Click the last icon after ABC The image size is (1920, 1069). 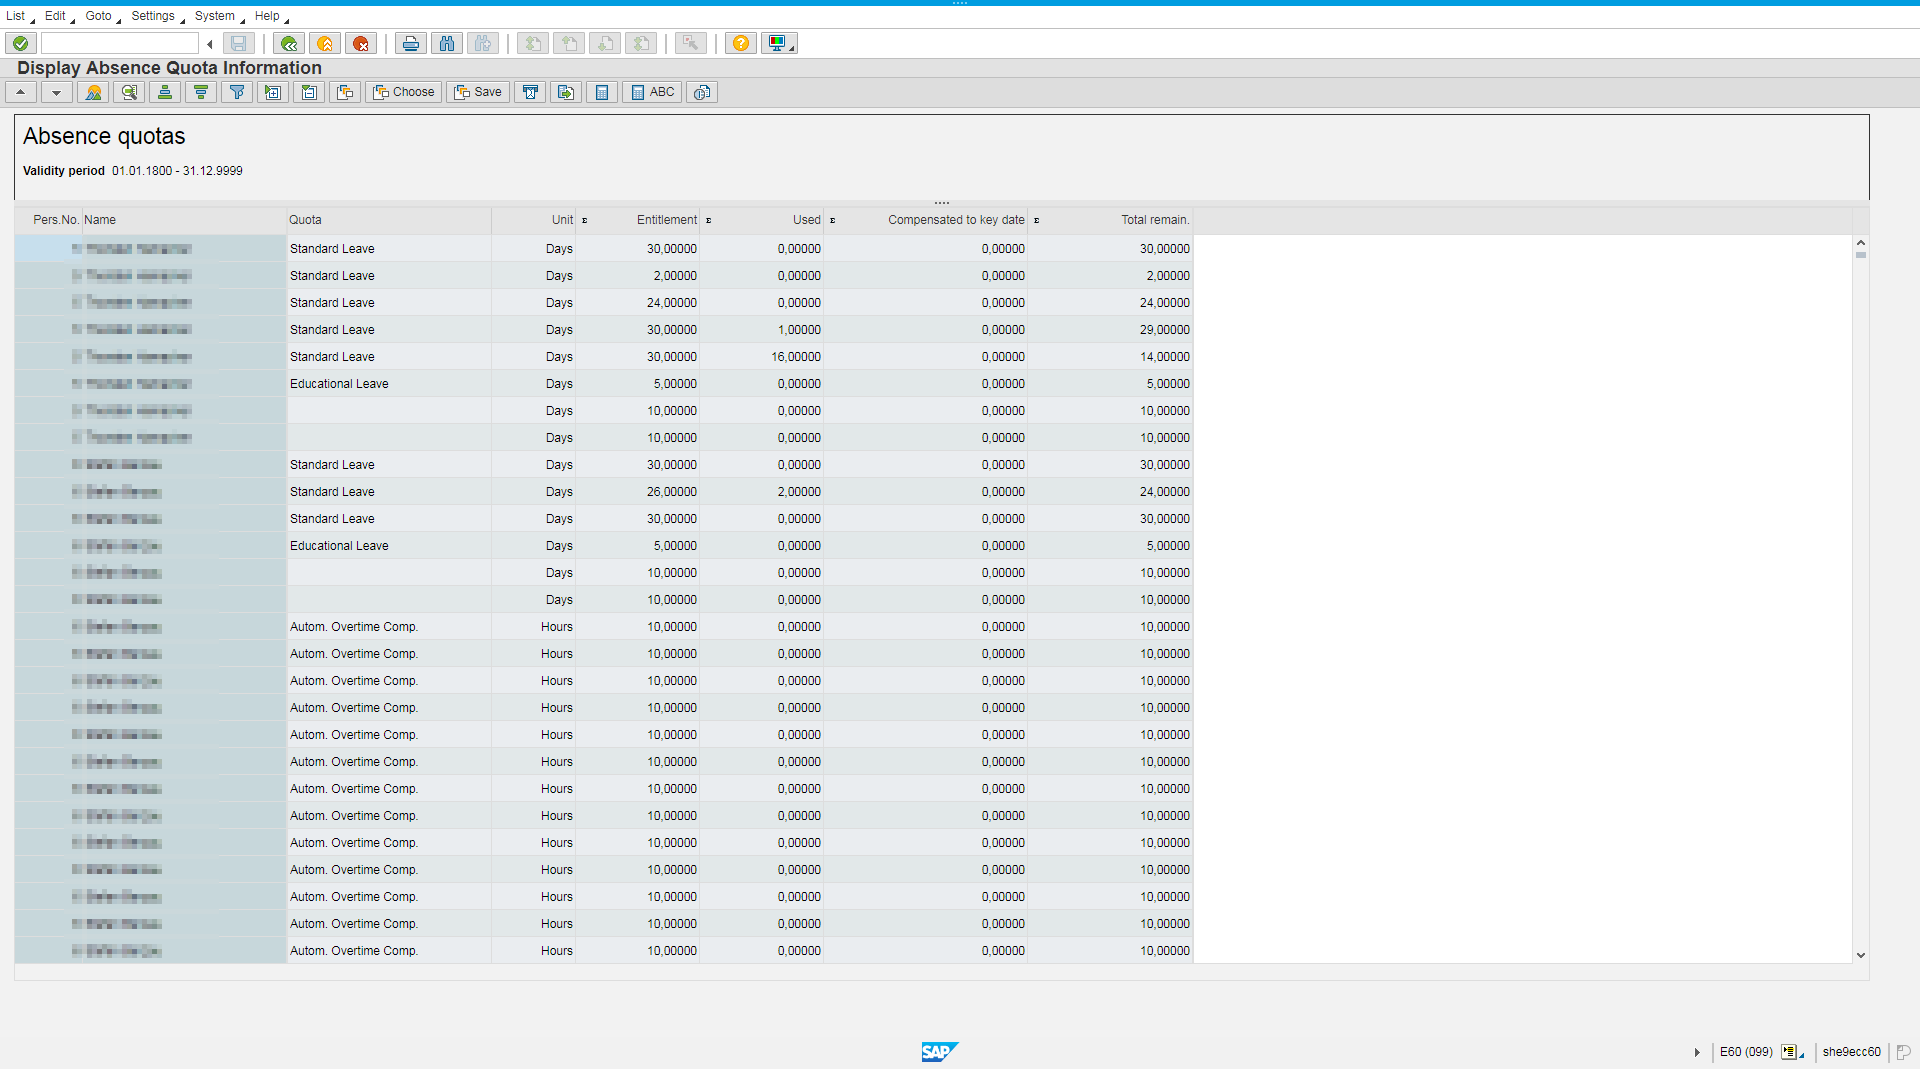point(702,92)
